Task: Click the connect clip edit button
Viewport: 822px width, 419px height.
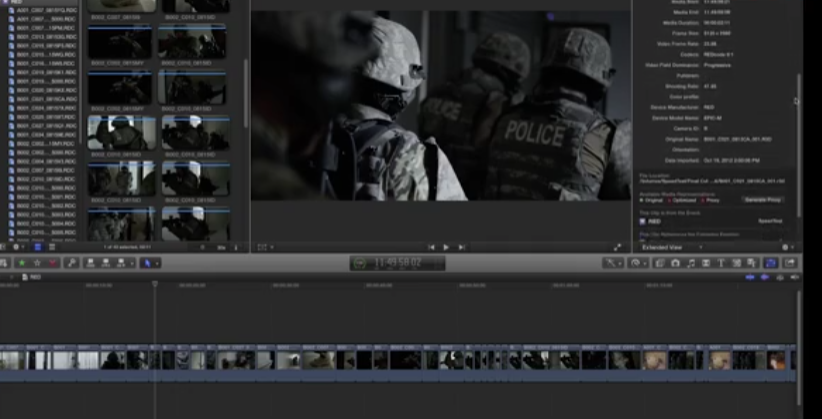Action: tap(90, 263)
